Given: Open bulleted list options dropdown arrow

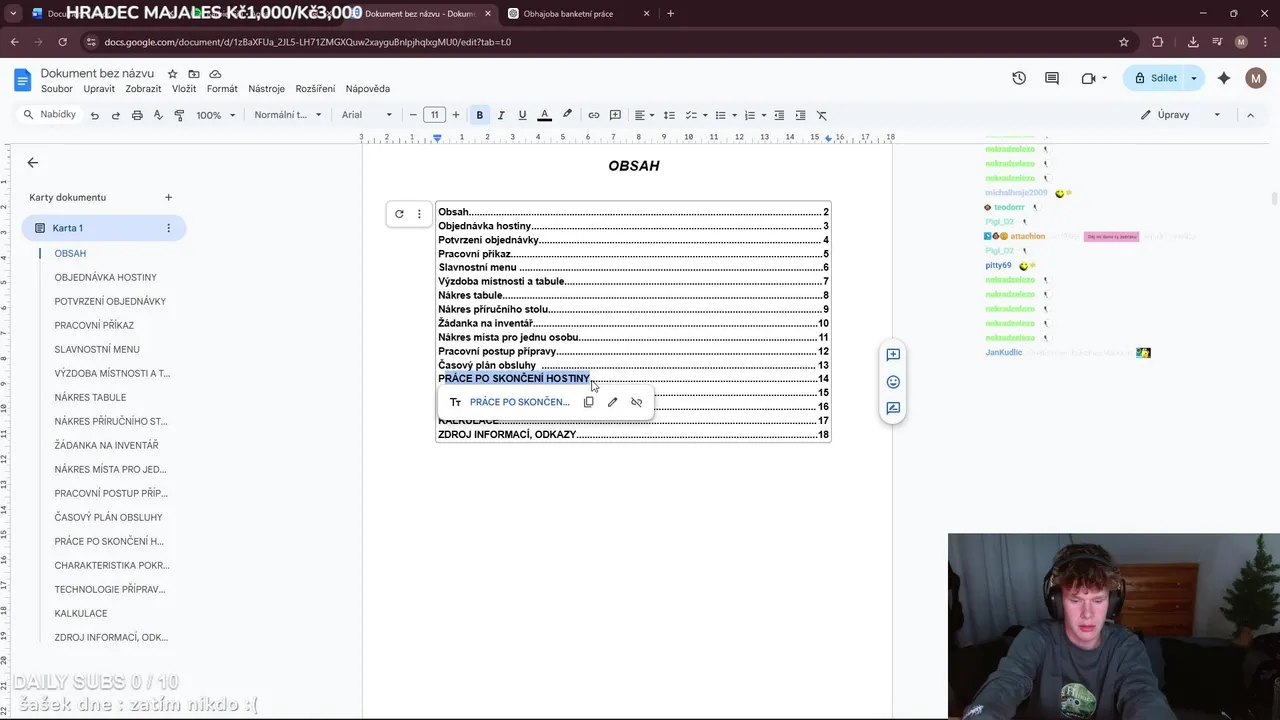Looking at the screenshot, I should [734, 115].
